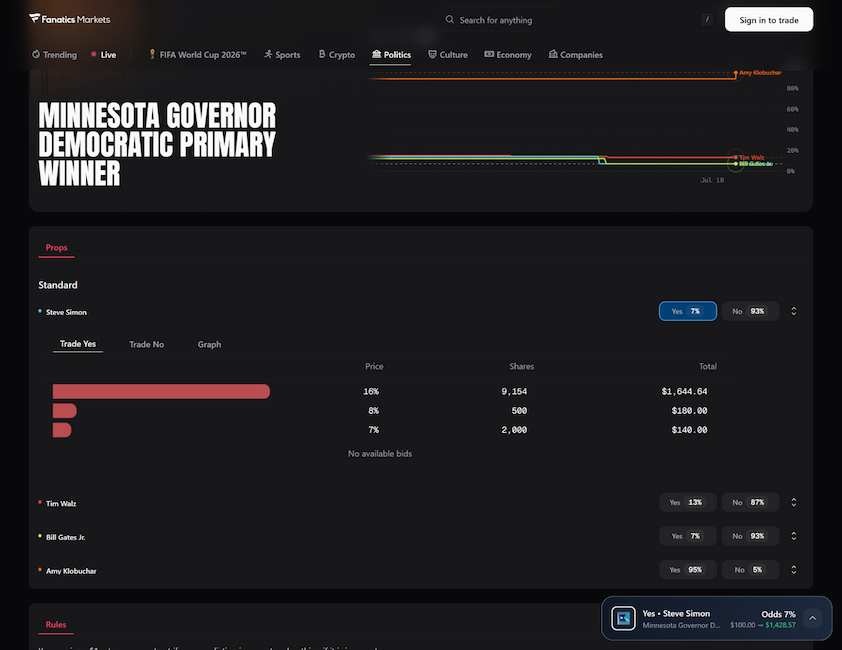Click the Odds 7% text in bet slip
Screen dimensions: 842x650
pos(778,614)
